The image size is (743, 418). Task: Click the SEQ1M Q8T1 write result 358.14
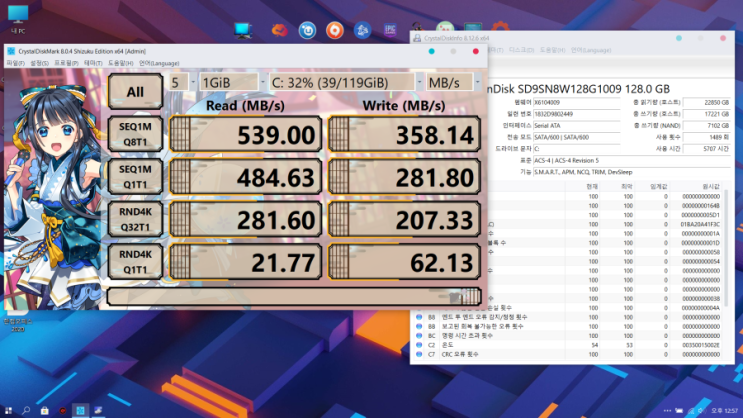click(404, 135)
